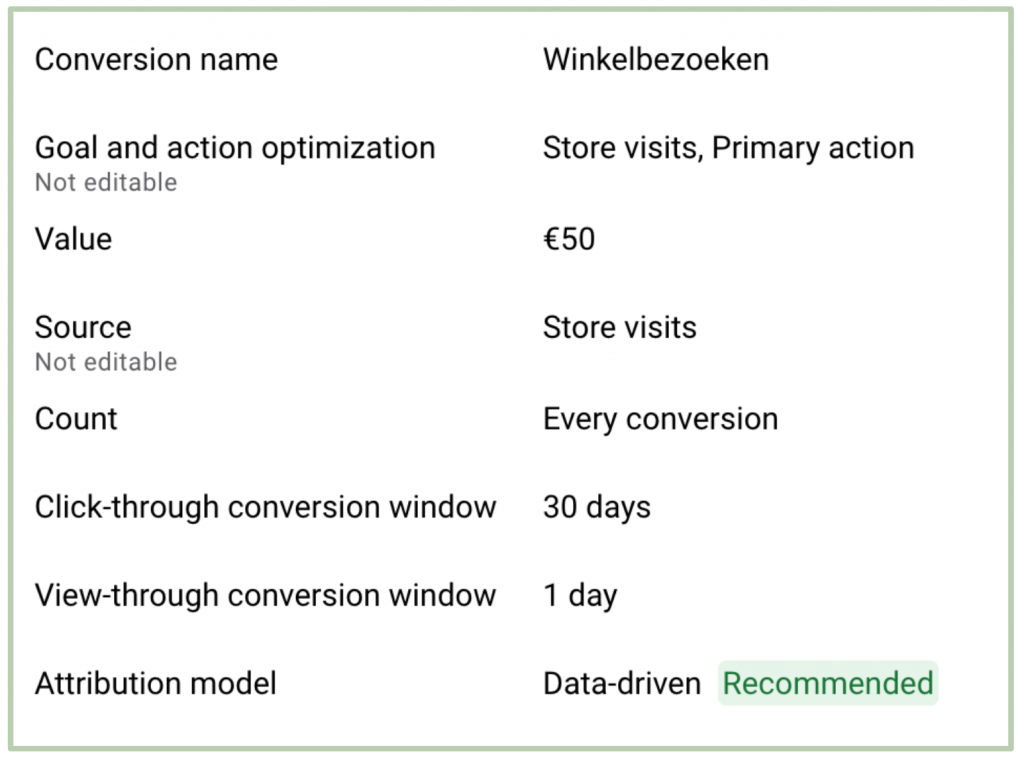Click Not editable under Goal and action

pos(106,182)
